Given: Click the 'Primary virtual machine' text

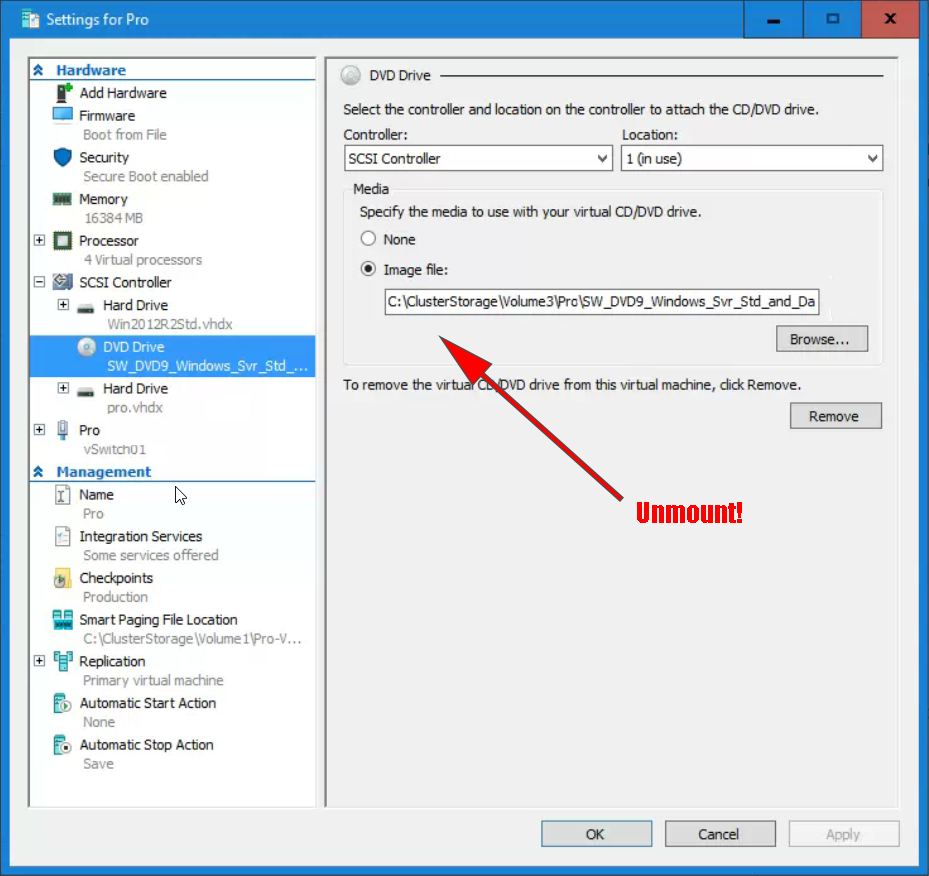Looking at the screenshot, I should point(153,680).
